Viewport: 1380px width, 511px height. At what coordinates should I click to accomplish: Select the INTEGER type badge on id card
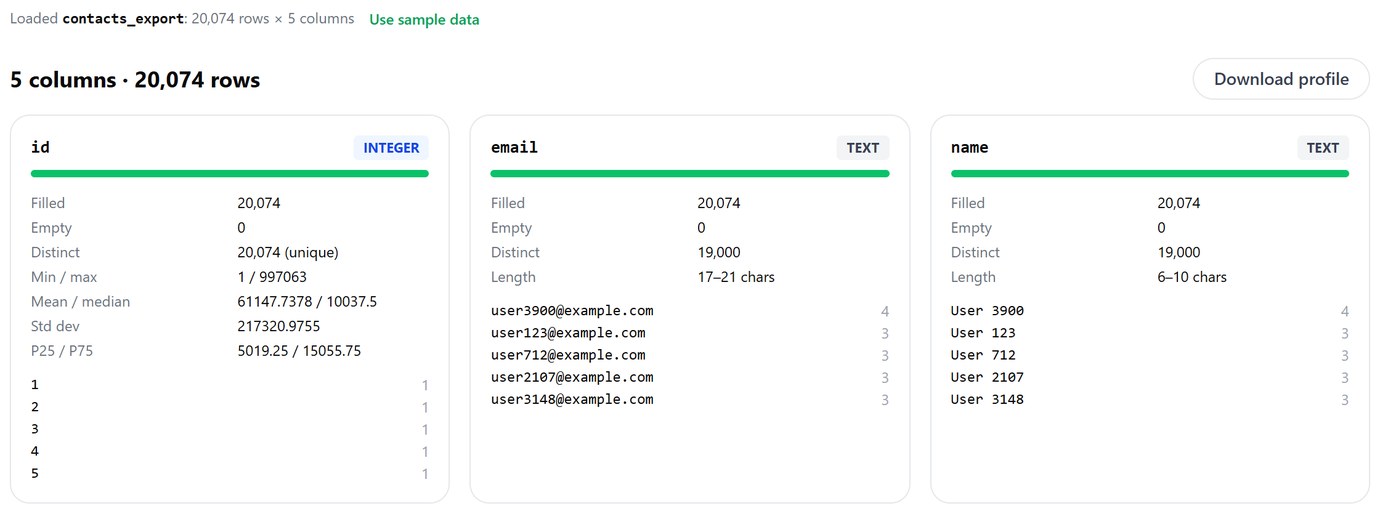[391, 148]
